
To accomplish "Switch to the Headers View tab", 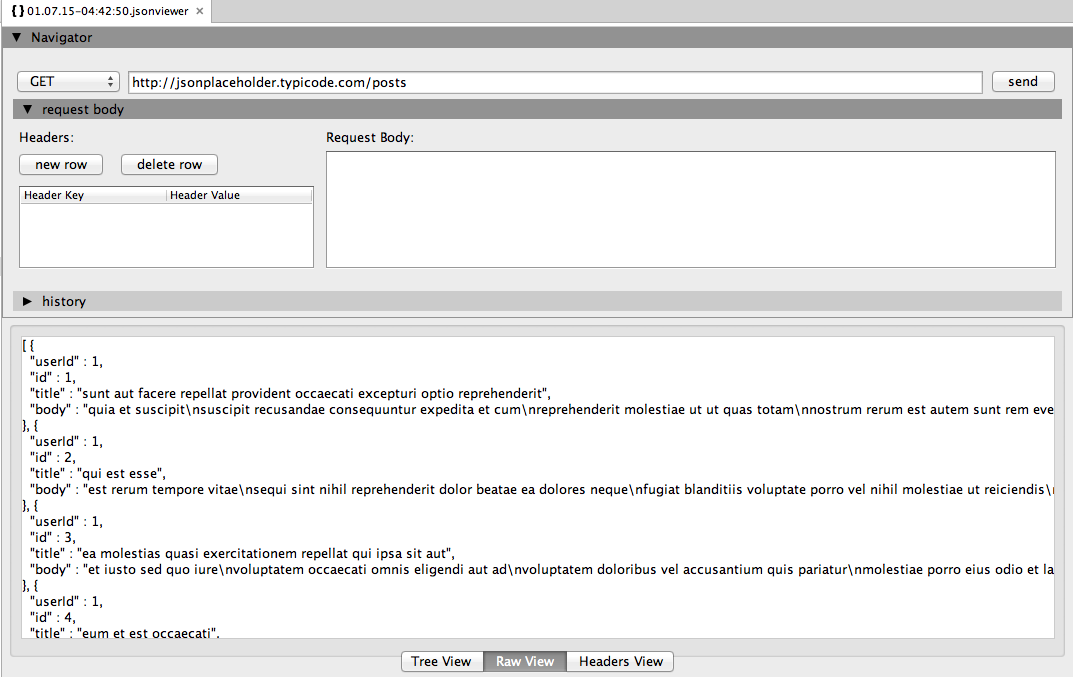I will coord(619,661).
